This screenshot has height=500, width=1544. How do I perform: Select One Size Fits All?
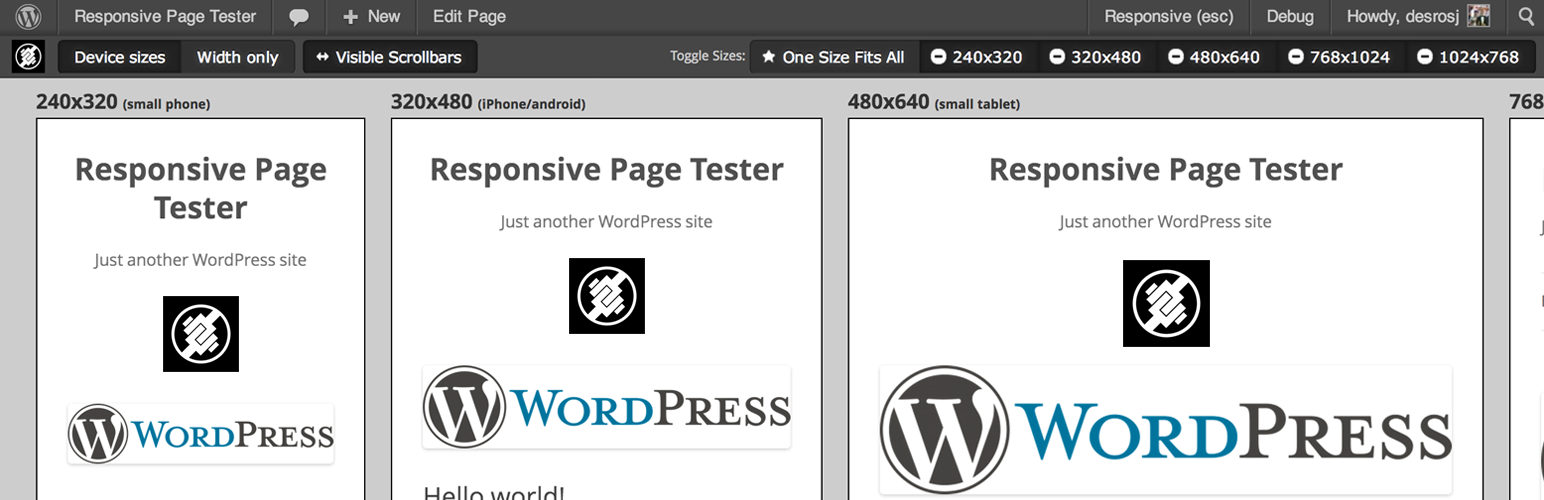(x=833, y=57)
